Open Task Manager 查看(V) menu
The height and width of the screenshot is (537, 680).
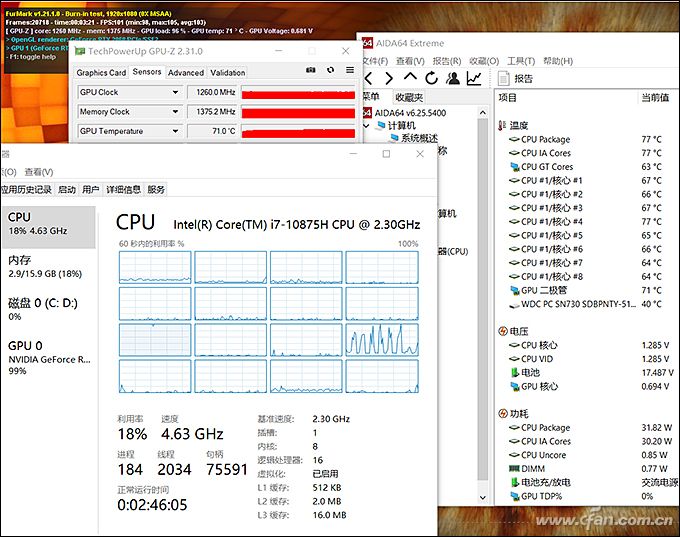click(x=39, y=172)
